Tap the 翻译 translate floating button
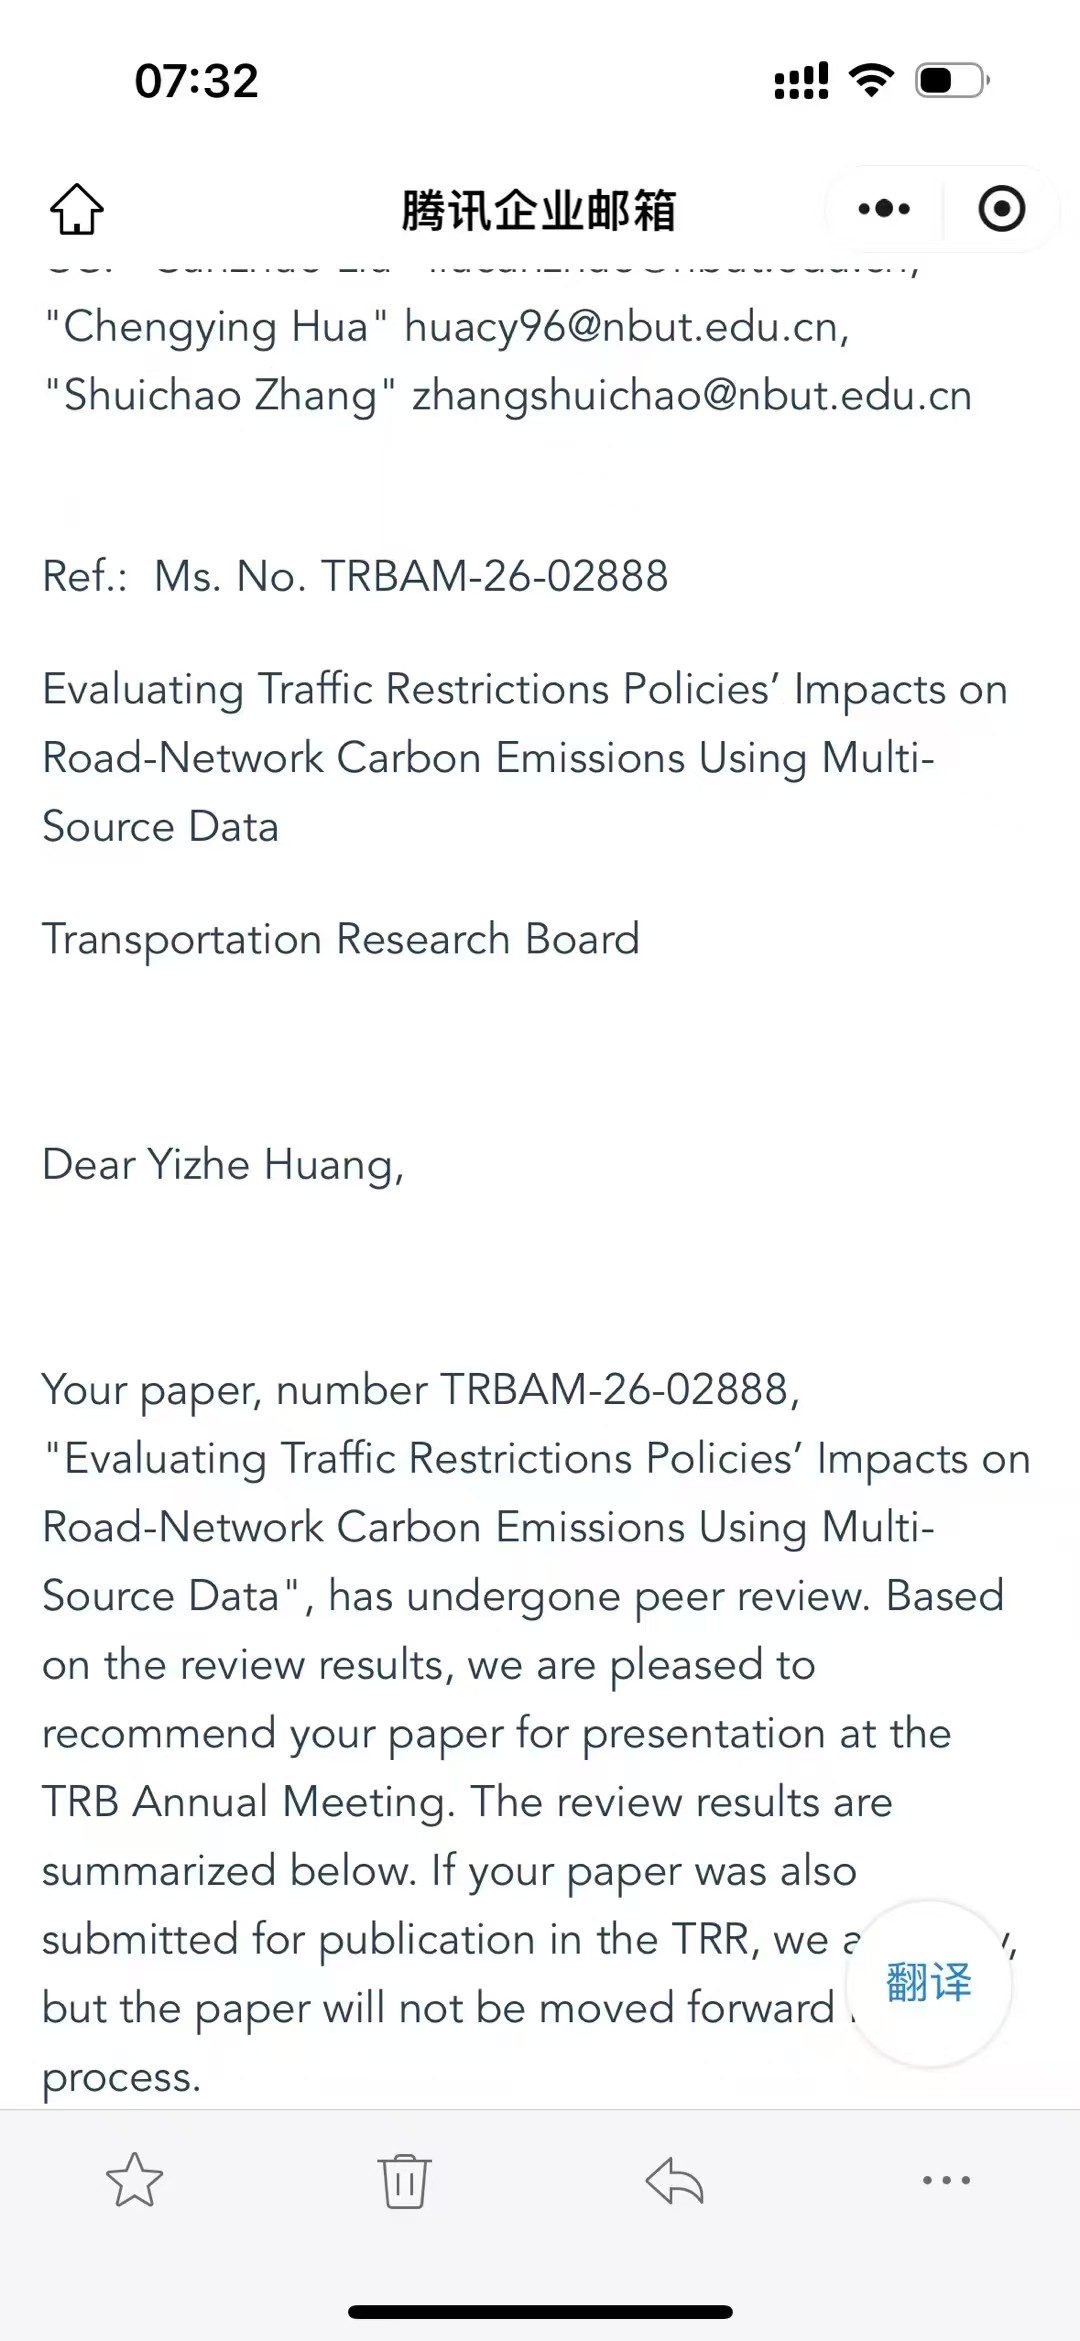 point(929,1982)
